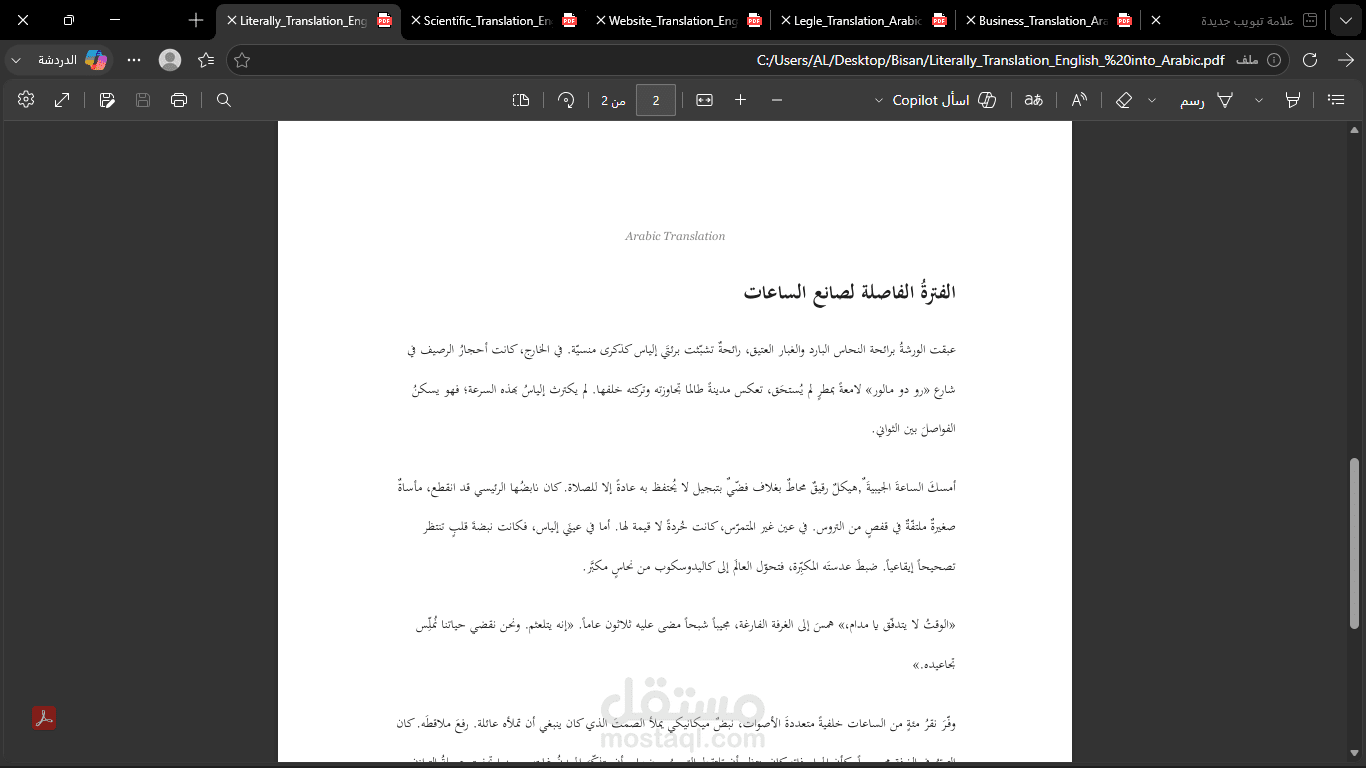Close the Website_Translation tab
The image size is (1366, 768).
(x=600, y=20)
